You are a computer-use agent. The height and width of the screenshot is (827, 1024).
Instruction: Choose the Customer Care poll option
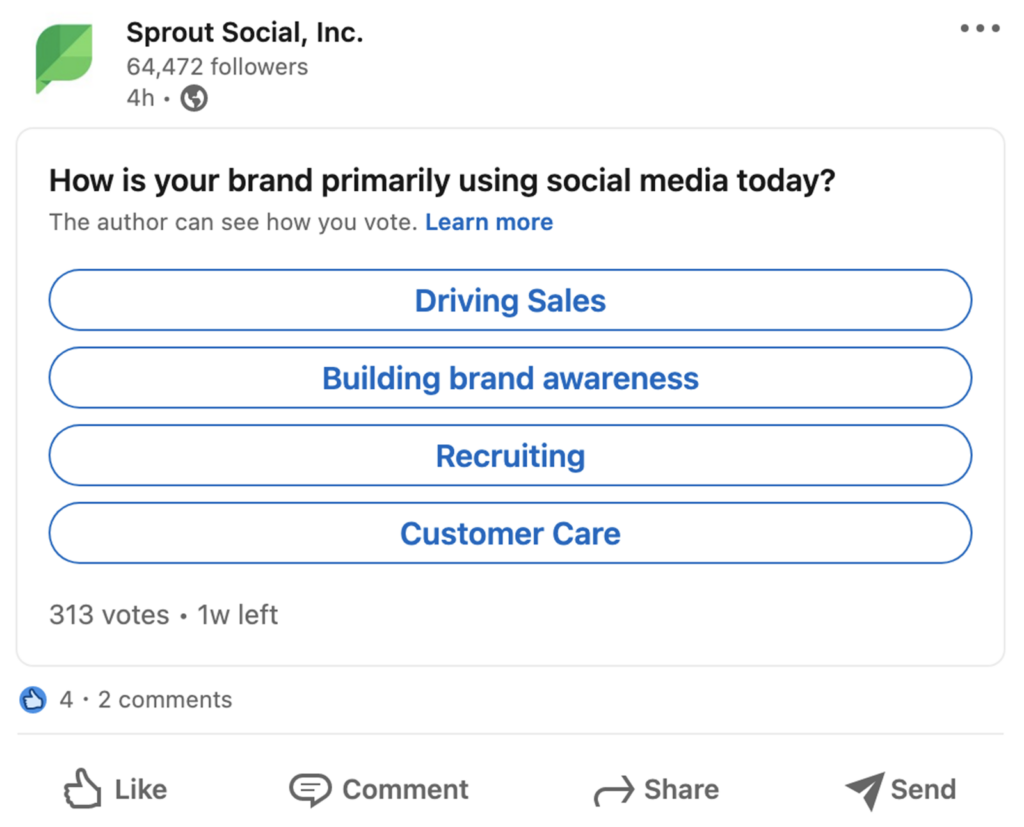tap(510, 533)
